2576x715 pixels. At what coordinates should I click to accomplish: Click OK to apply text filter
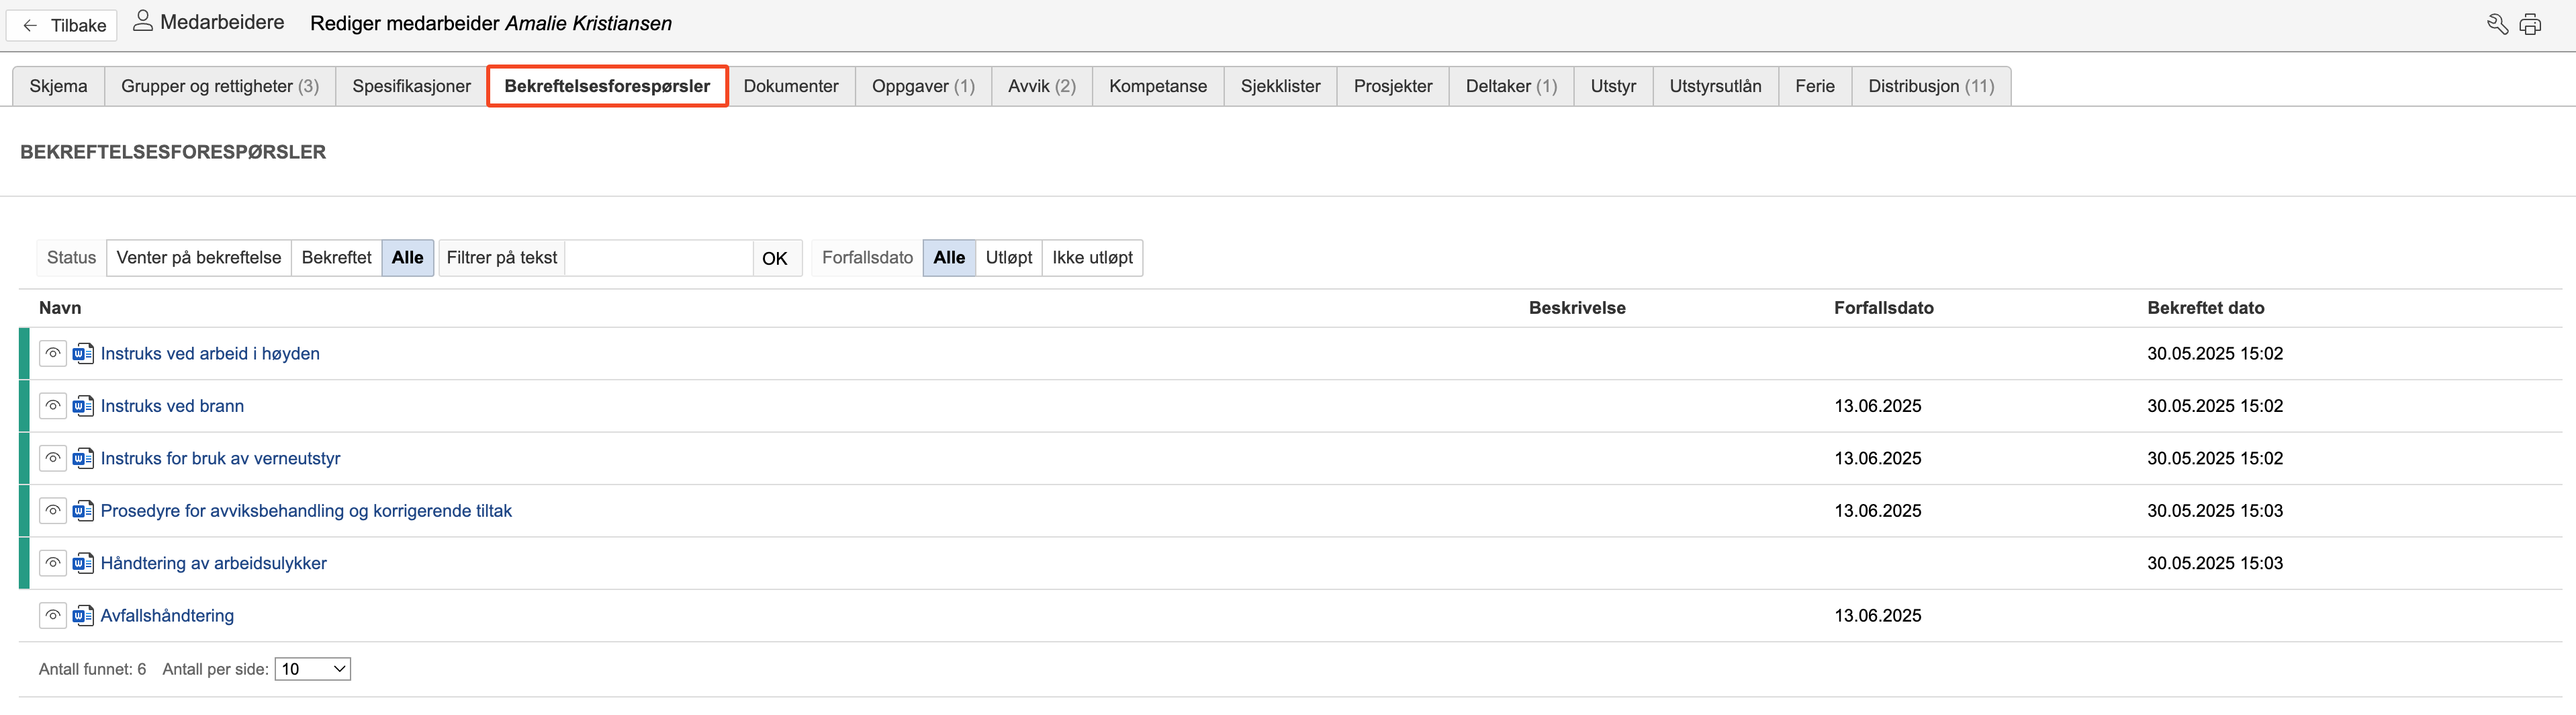click(x=774, y=259)
